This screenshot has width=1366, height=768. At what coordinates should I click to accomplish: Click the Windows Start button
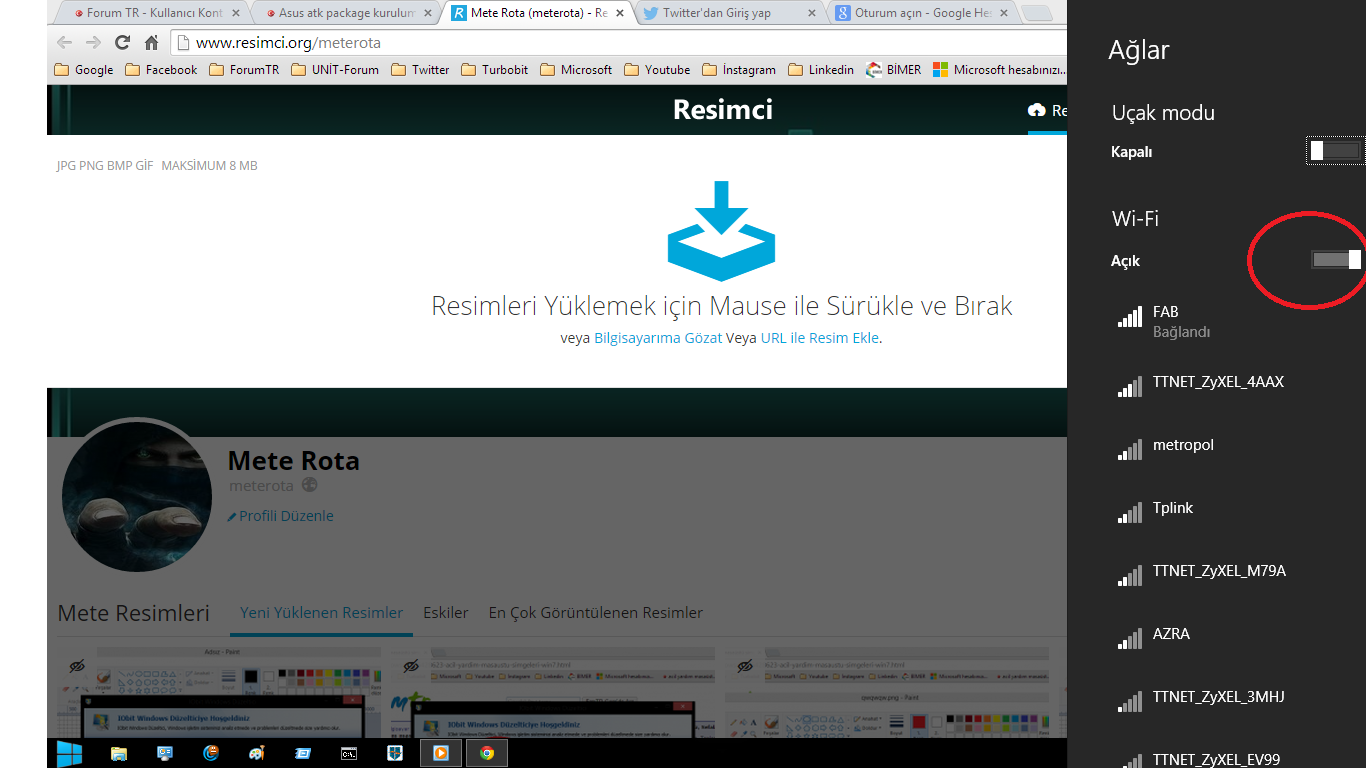pyautogui.click(x=70, y=753)
